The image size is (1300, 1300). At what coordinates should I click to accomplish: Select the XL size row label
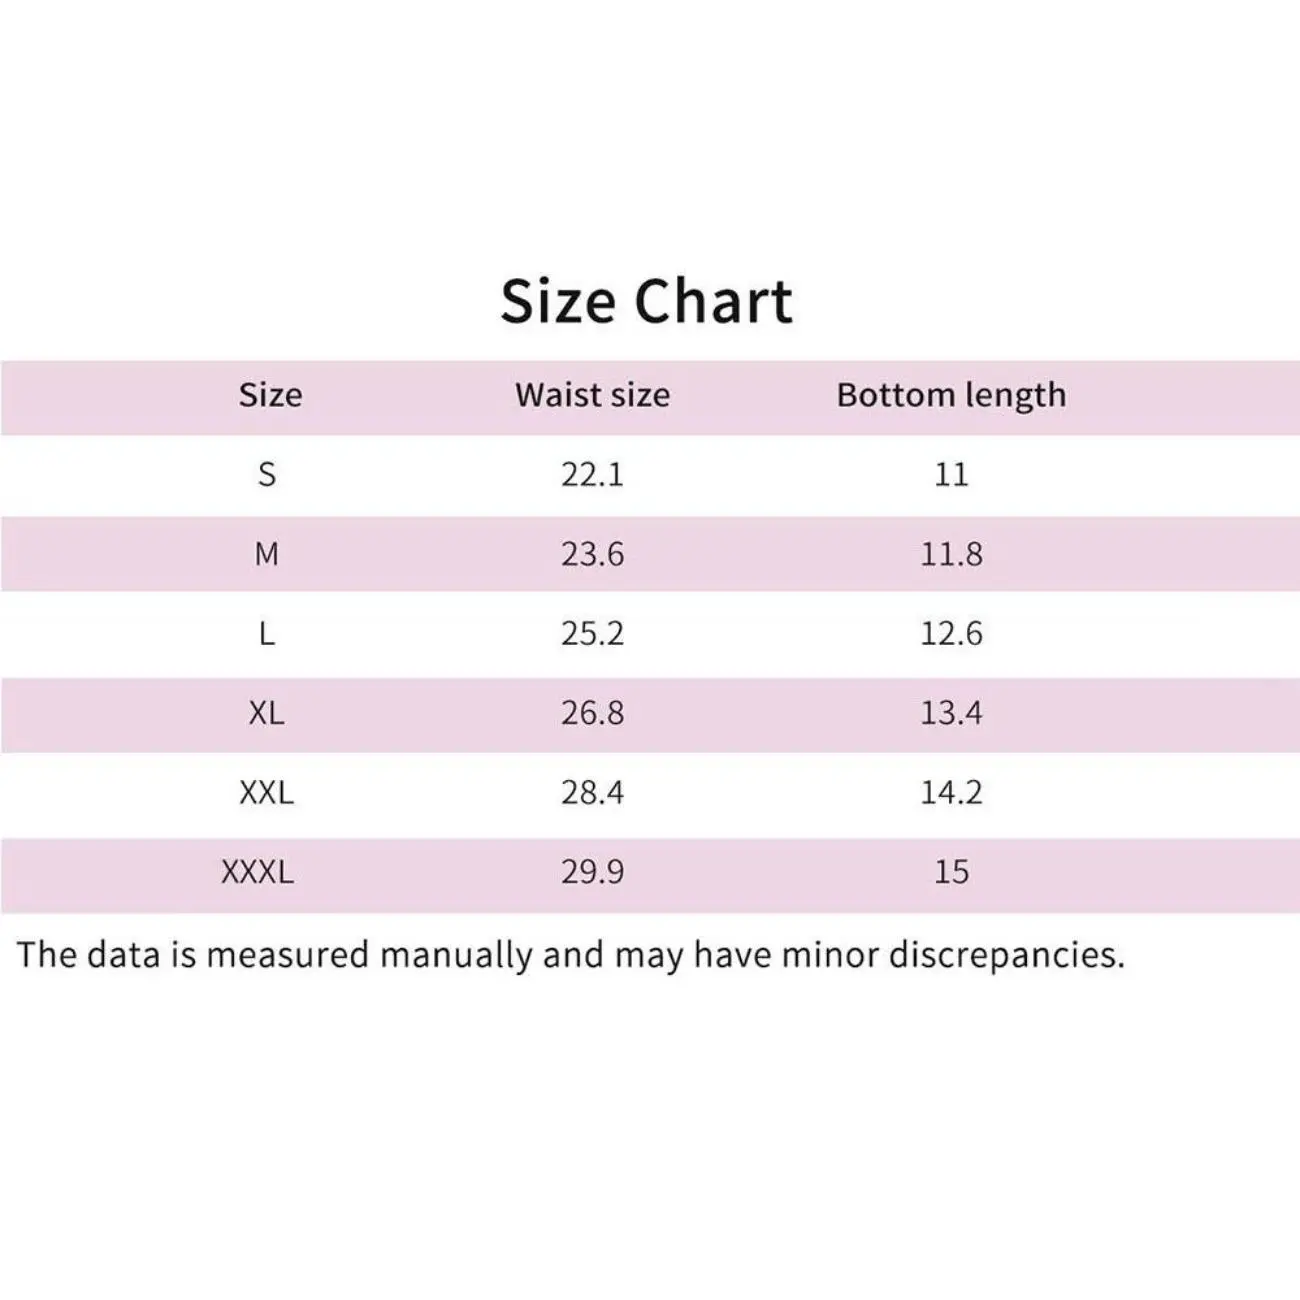(x=267, y=713)
